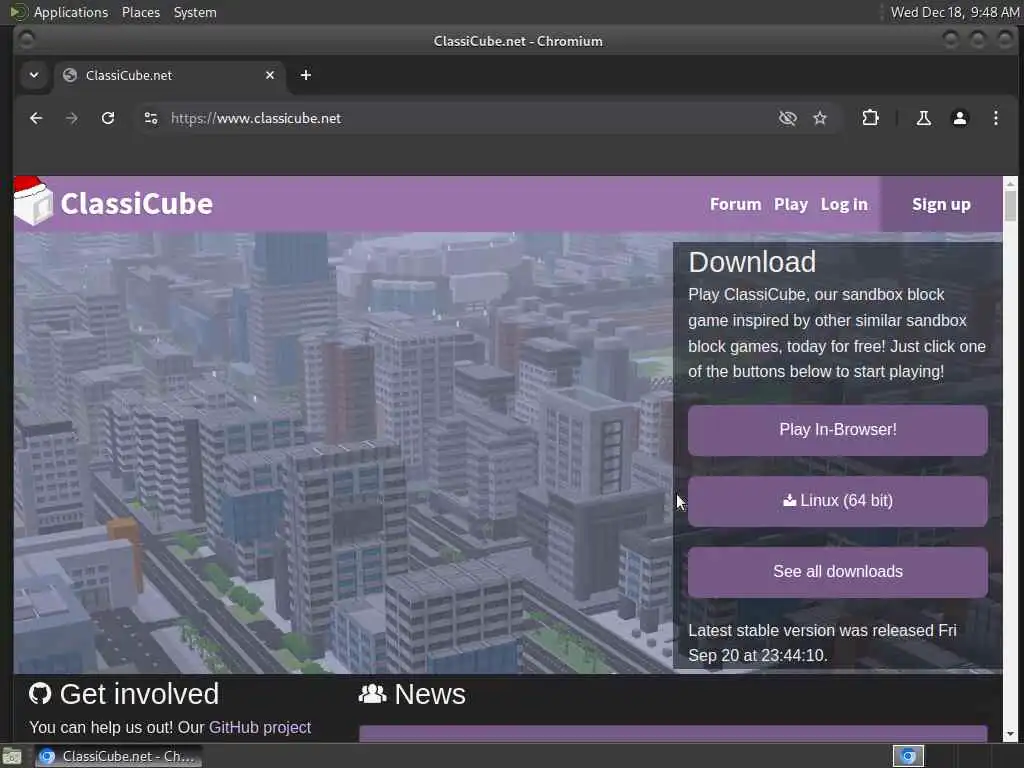Click the window menu button in title bar

pyautogui.click(x=27, y=40)
